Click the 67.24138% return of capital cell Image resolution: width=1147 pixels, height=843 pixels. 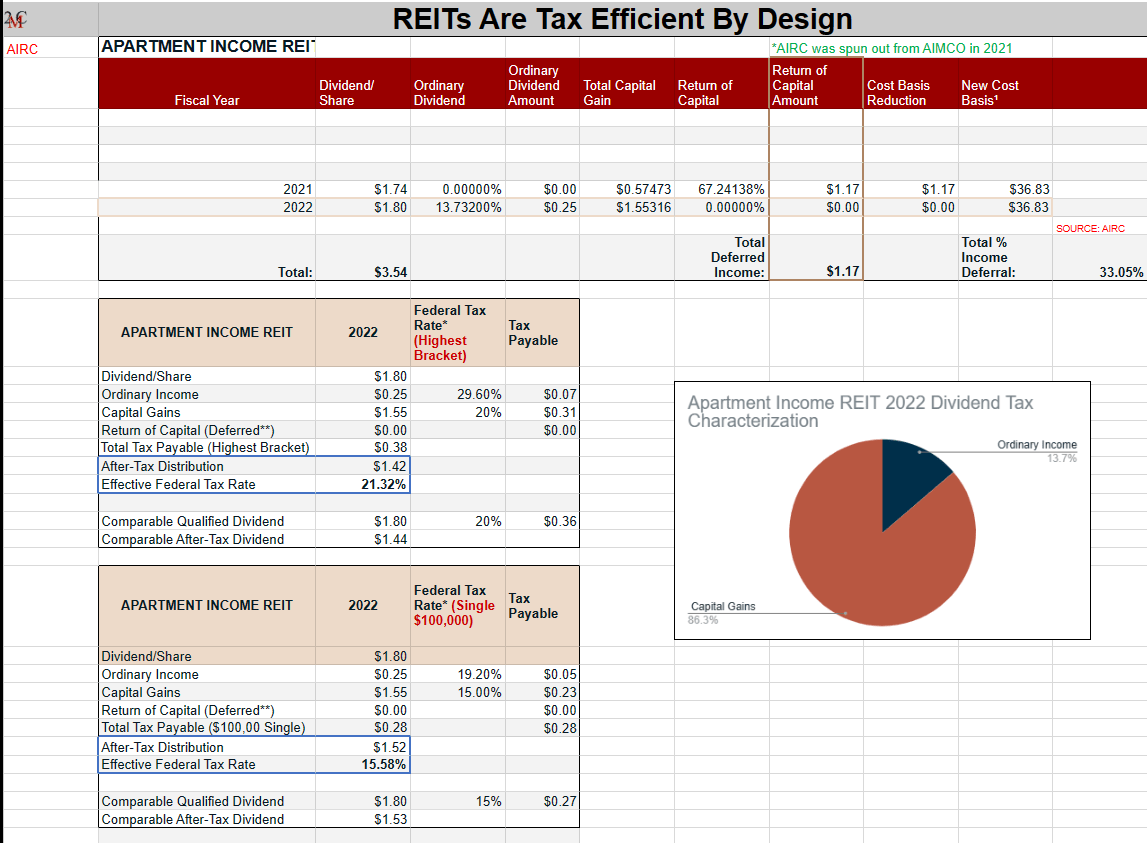pyautogui.click(x=731, y=189)
